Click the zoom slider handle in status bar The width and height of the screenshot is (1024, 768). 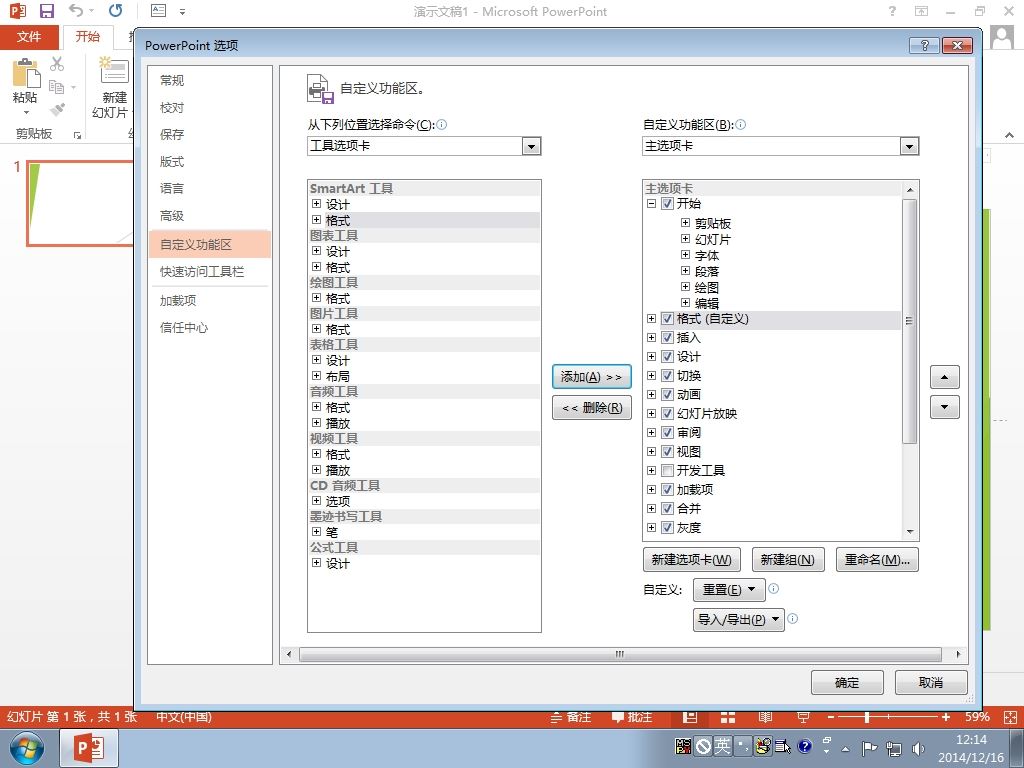867,717
